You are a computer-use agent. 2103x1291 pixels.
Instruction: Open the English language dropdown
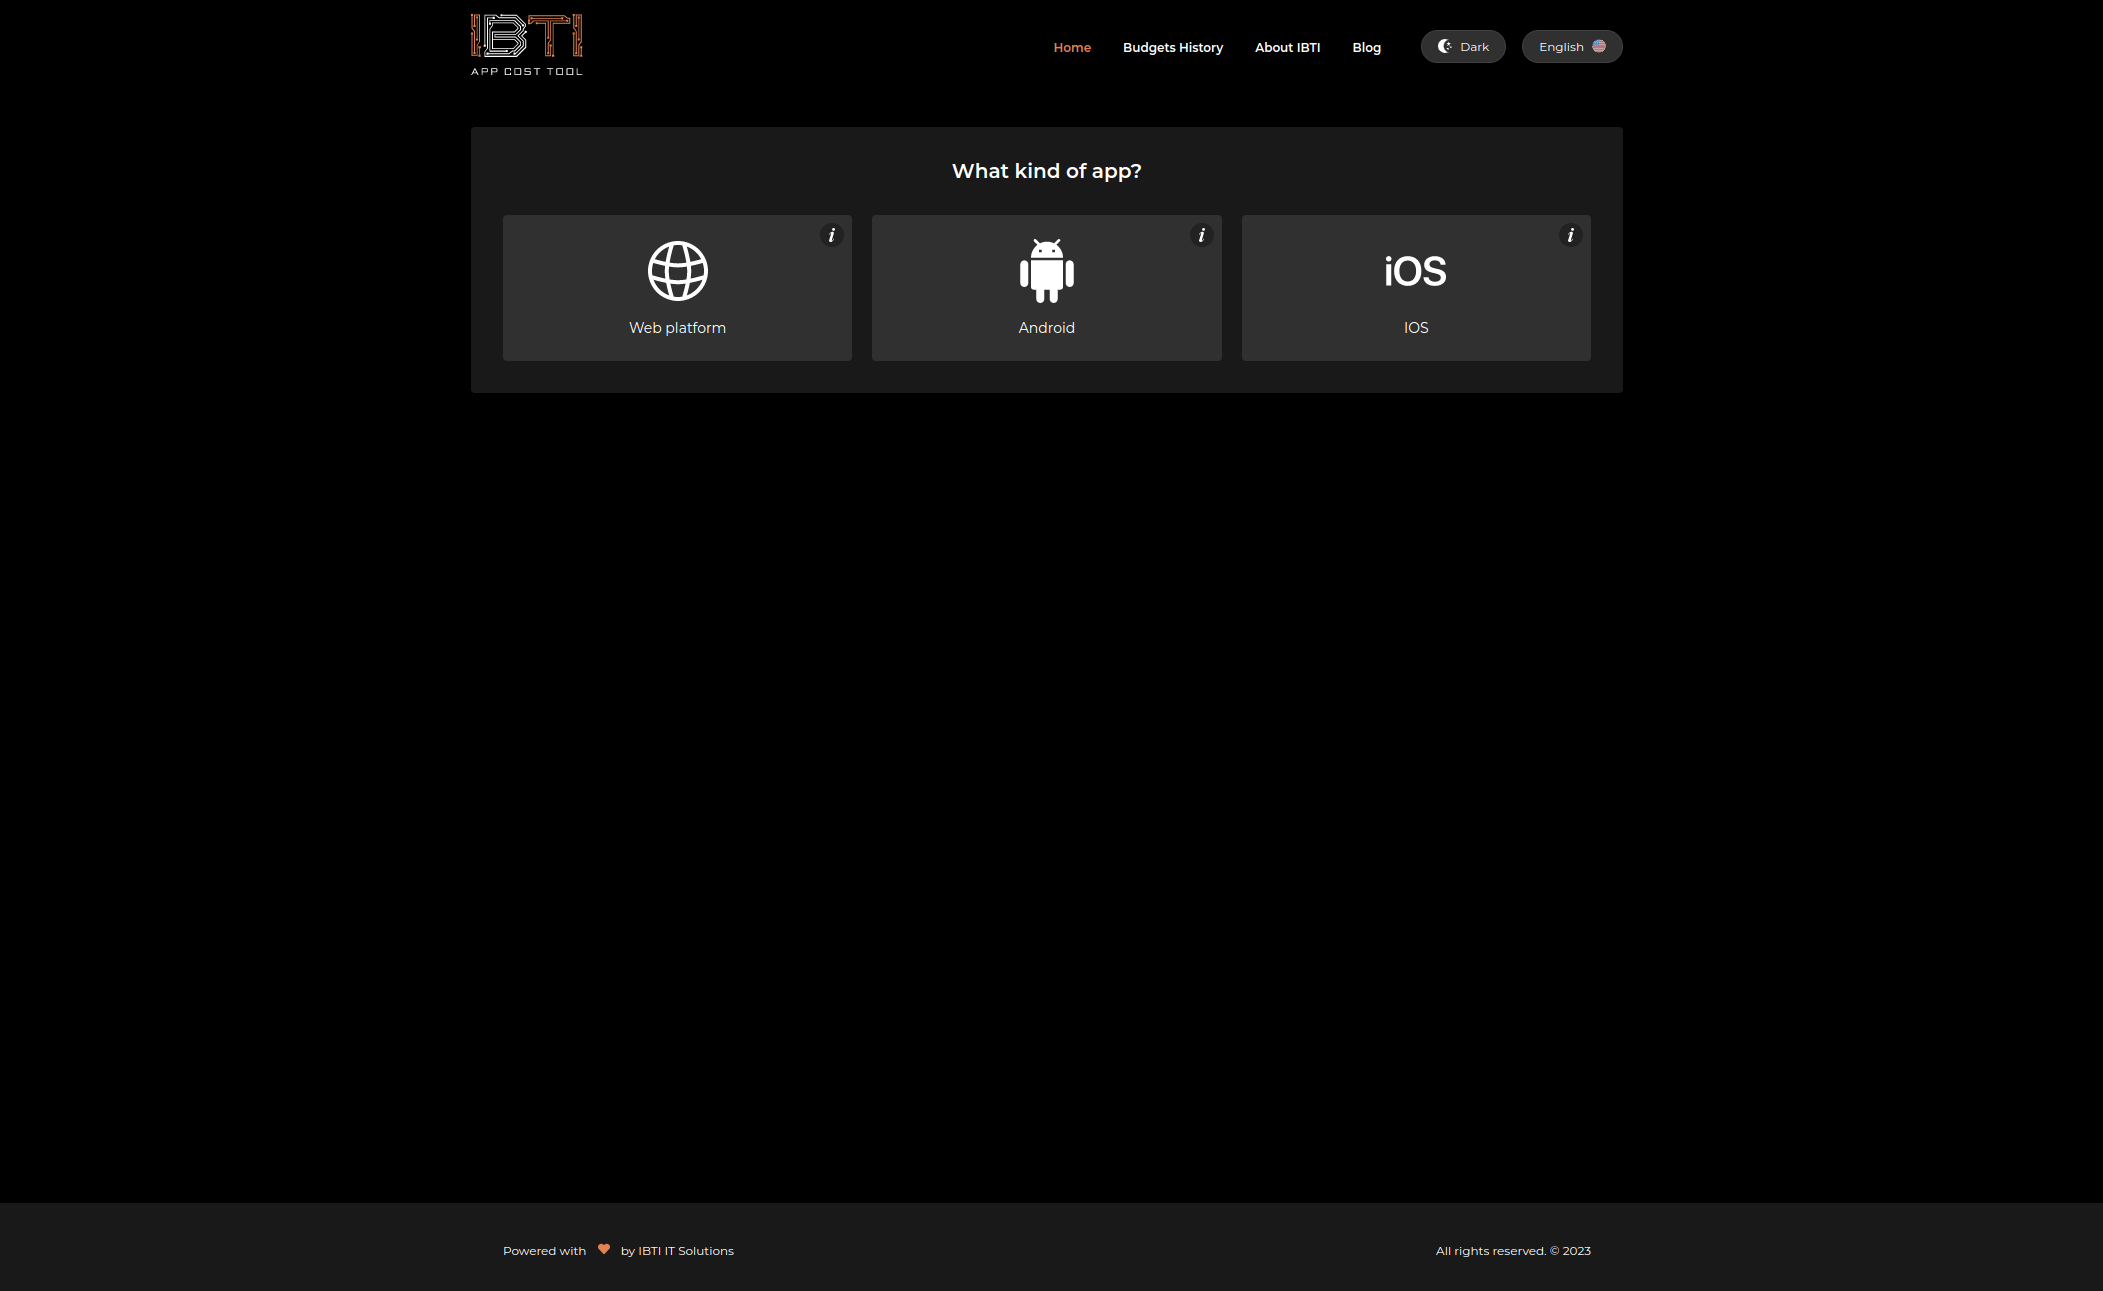(1570, 47)
